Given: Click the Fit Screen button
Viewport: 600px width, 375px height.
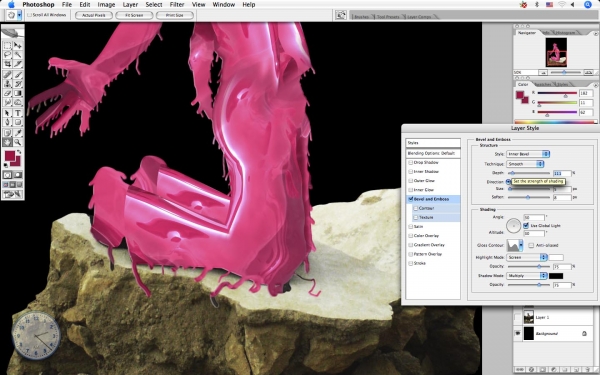Looking at the screenshot, I should tap(134, 15).
